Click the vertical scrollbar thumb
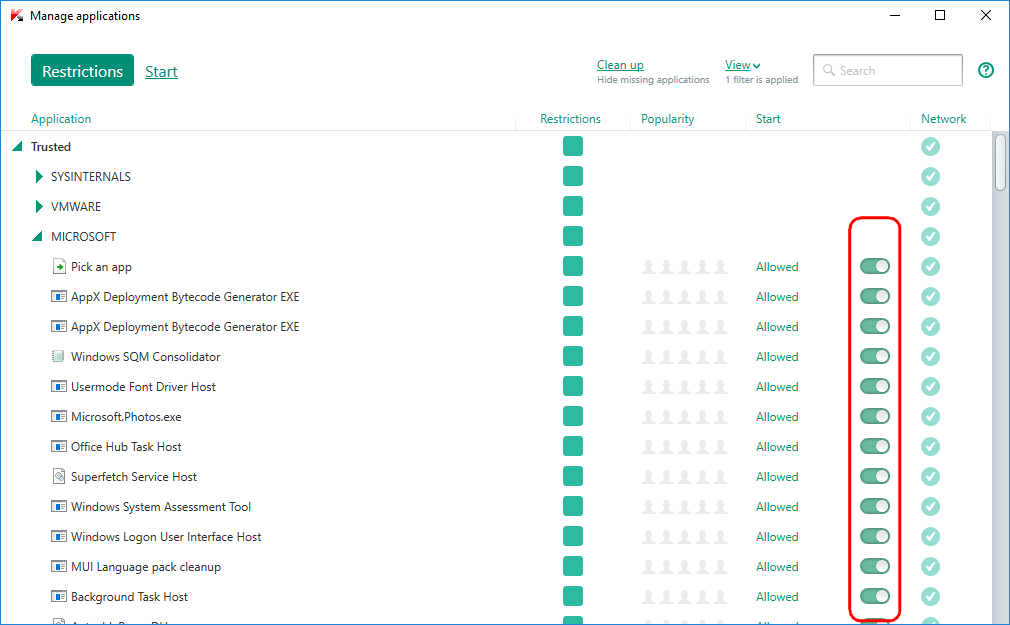This screenshot has height=625, width=1010. pyautogui.click(x=1000, y=162)
